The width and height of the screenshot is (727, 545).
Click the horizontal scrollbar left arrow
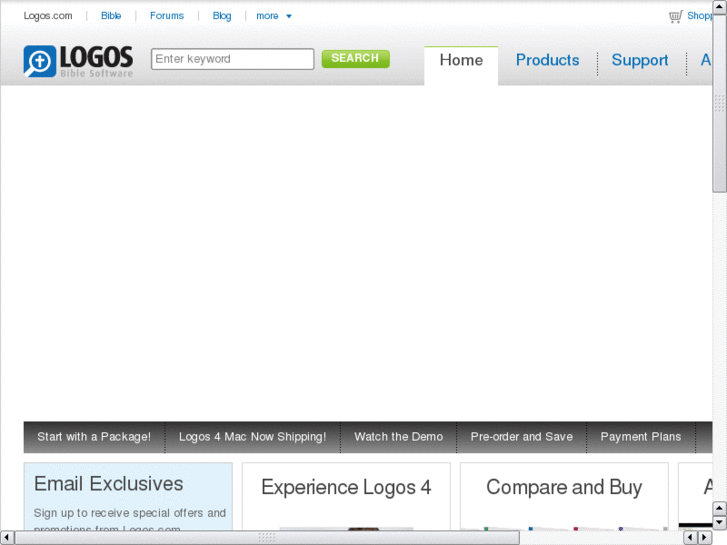click(x=7, y=538)
